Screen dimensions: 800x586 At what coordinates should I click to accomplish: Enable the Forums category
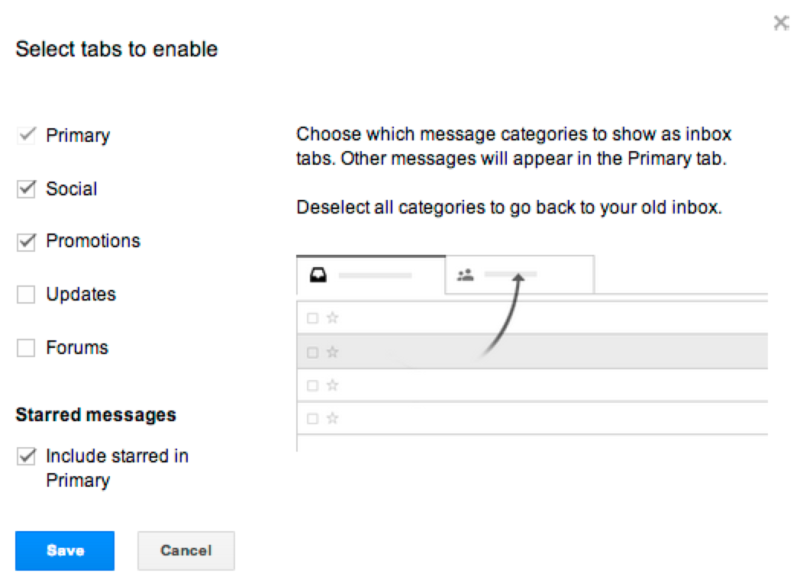[x=26, y=347]
